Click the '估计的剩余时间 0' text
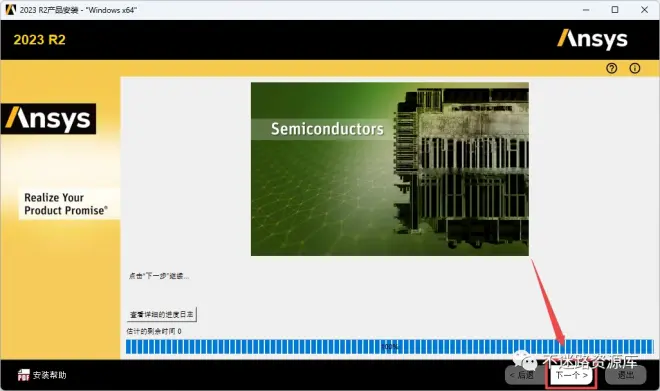660x391 pixels. [x=154, y=331]
